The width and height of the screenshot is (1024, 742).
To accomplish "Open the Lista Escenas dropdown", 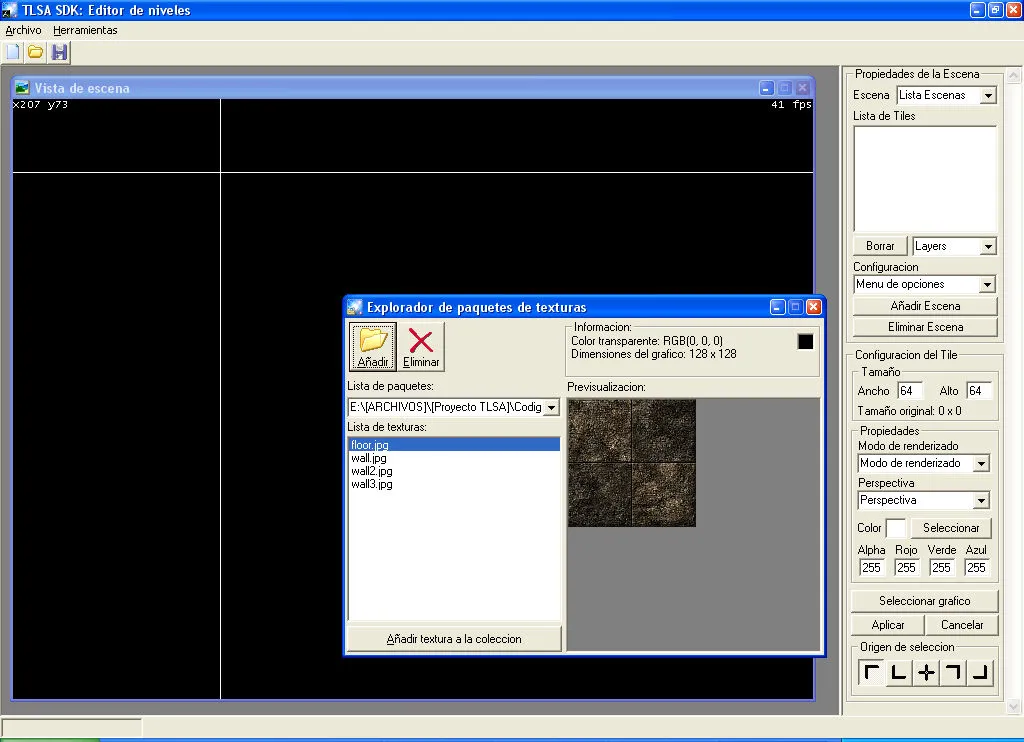I will [x=987, y=96].
